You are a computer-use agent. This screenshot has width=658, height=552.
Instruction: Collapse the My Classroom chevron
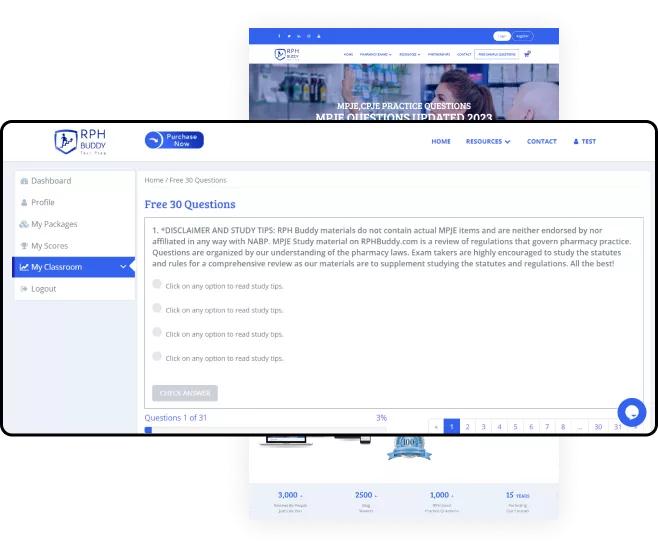(x=123, y=267)
